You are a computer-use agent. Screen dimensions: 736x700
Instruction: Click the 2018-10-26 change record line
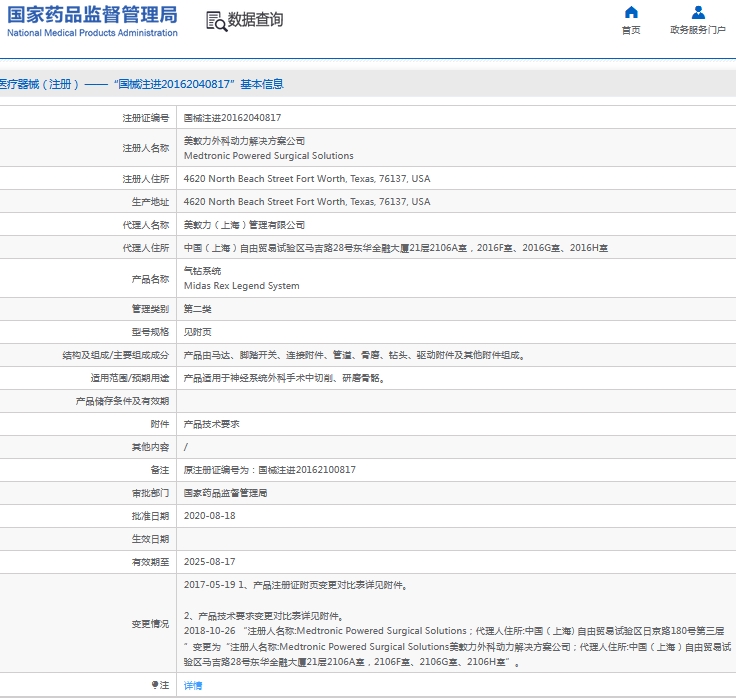(x=454, y=631)
